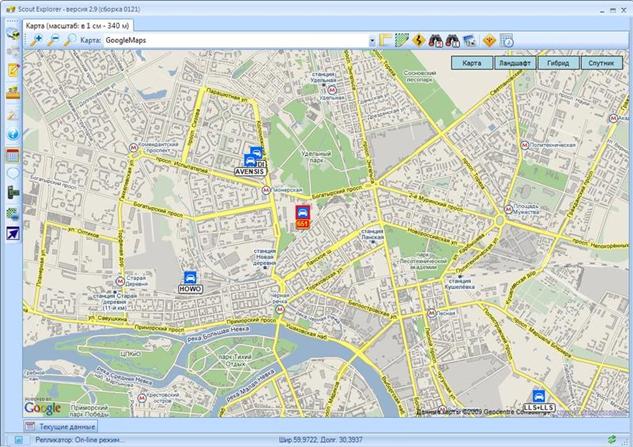Open the Карта (масштаб) tab
The height and width of the screenshot is (447, 633).
78,26
